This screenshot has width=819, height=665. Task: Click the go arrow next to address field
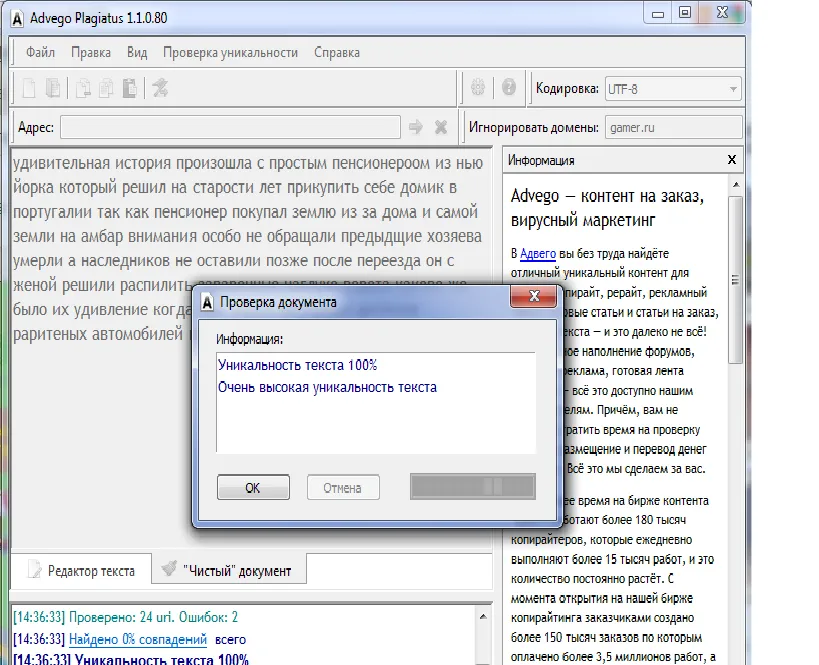coord(416,127)
